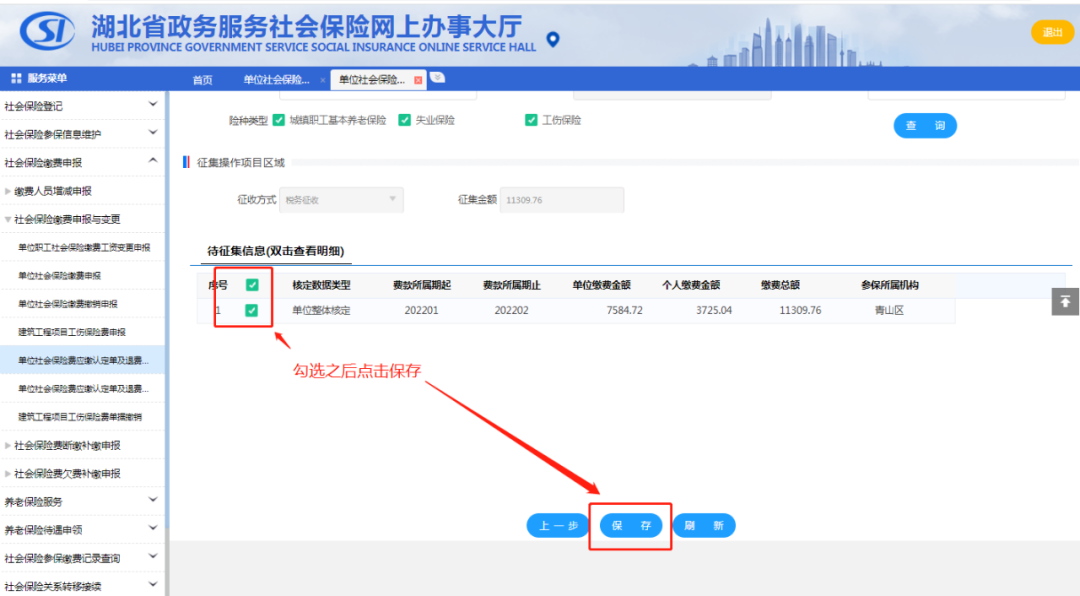Open 单位社会保险缴费申报 menu item

59,276
